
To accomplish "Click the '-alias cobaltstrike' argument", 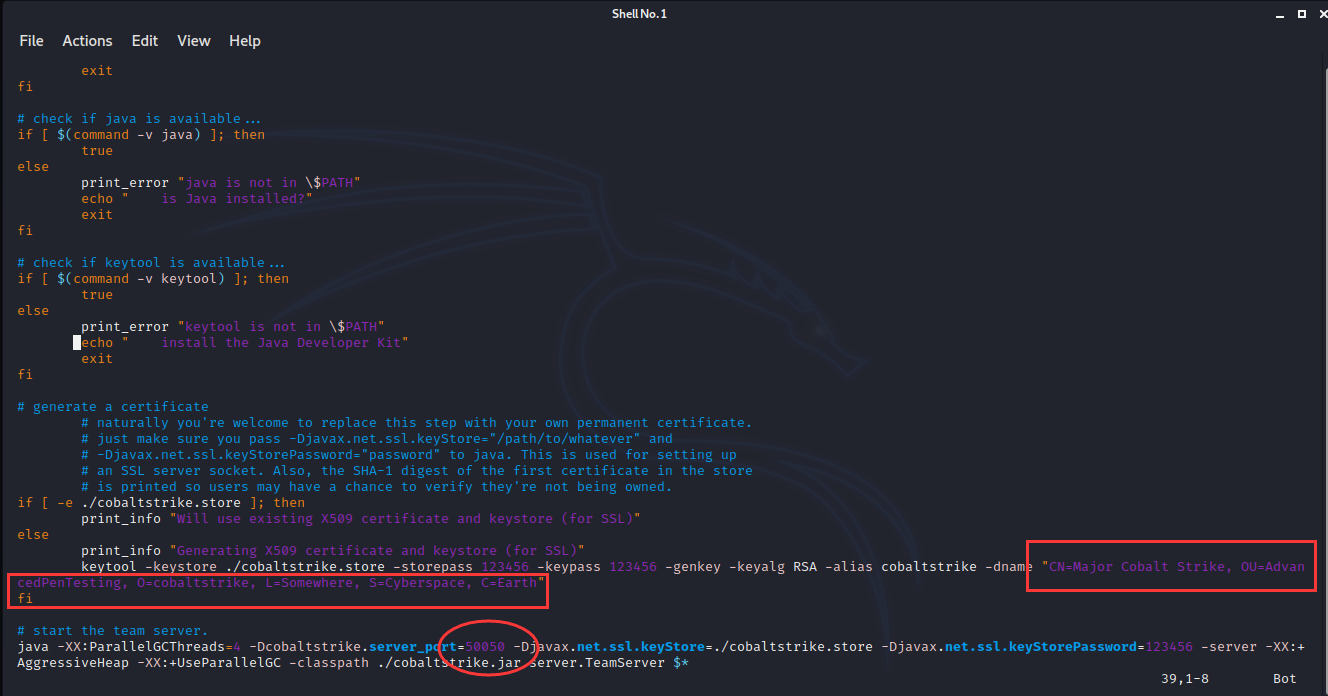I will pyautogui.click(x=901, y=567).
